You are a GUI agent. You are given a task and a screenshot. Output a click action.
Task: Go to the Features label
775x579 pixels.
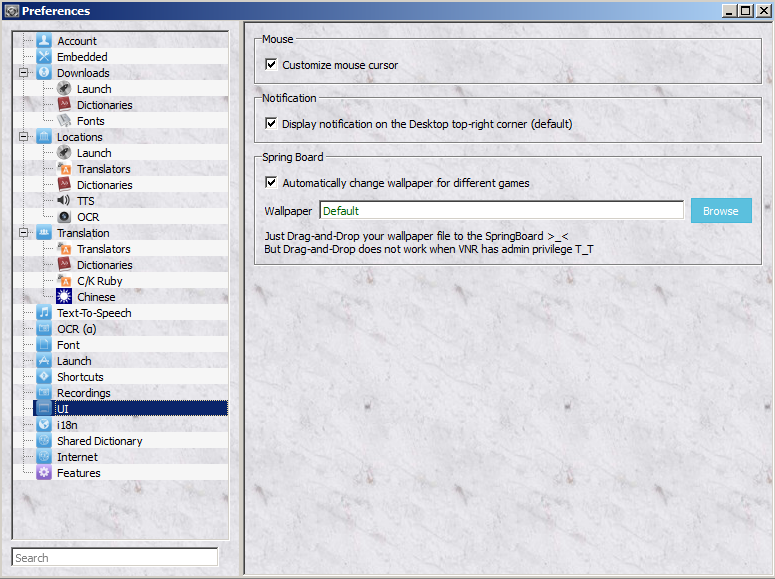[79, 473]
